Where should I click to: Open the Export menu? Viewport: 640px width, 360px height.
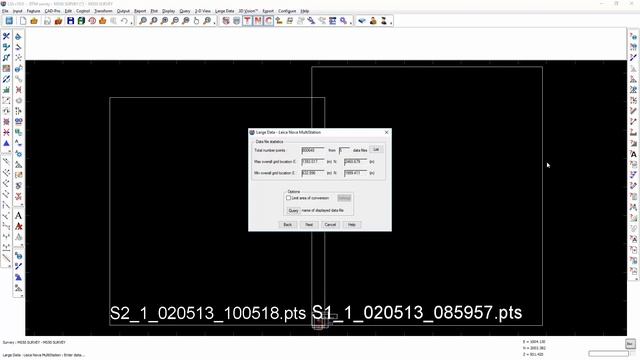268,11
